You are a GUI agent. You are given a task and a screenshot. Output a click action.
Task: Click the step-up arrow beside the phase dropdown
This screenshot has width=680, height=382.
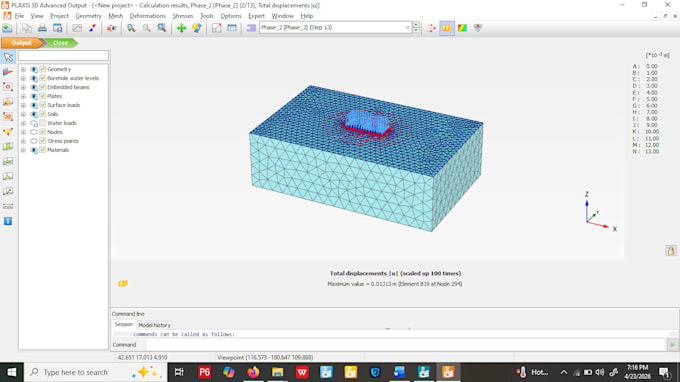[416, 25]
